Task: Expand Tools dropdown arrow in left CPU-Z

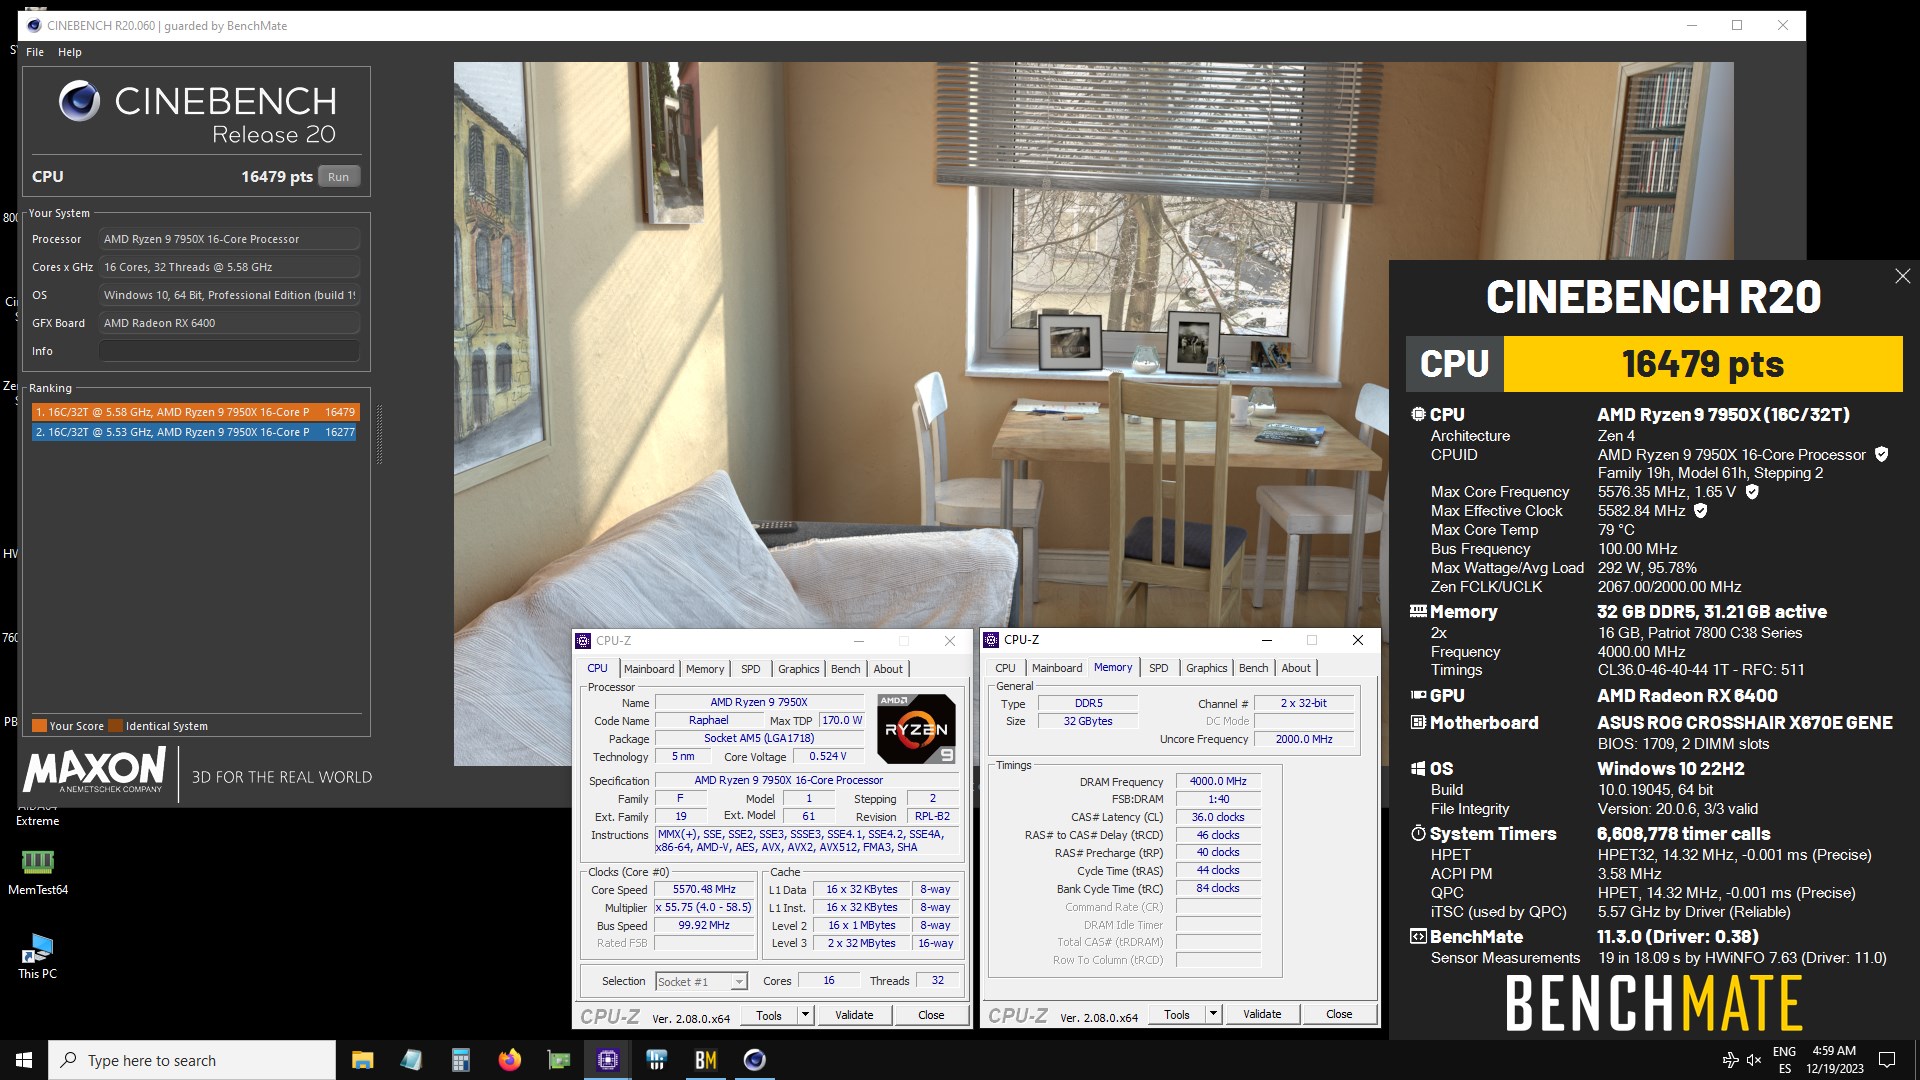Action: coord(805,1015)
